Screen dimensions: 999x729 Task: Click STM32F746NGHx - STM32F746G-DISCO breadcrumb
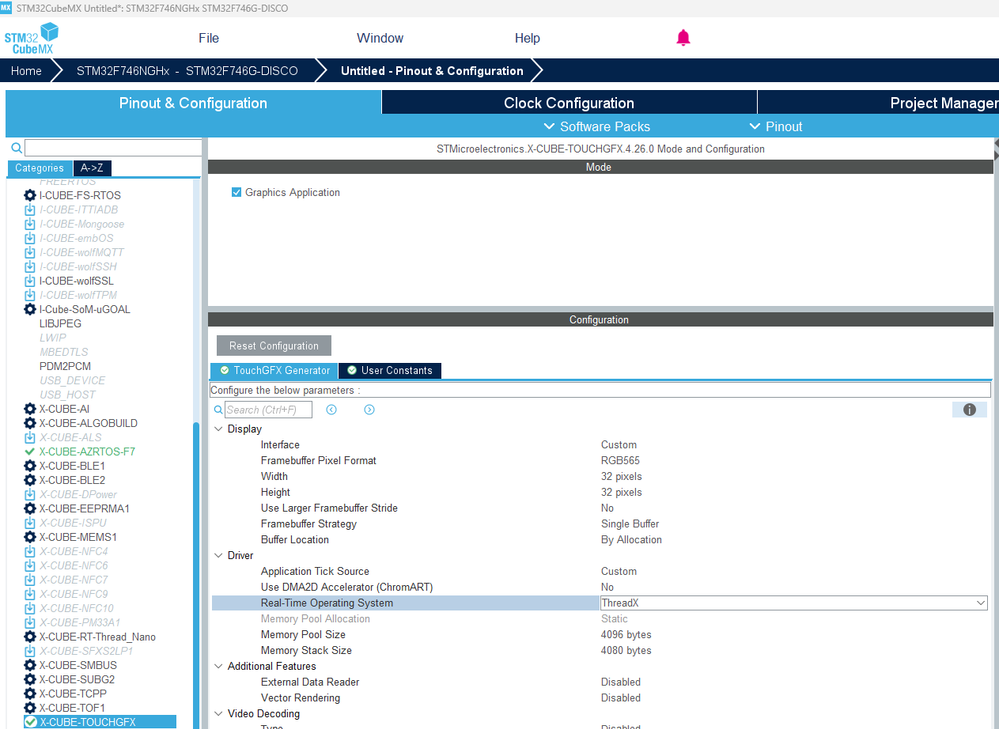pyautogui.click(x=187, y=71)
